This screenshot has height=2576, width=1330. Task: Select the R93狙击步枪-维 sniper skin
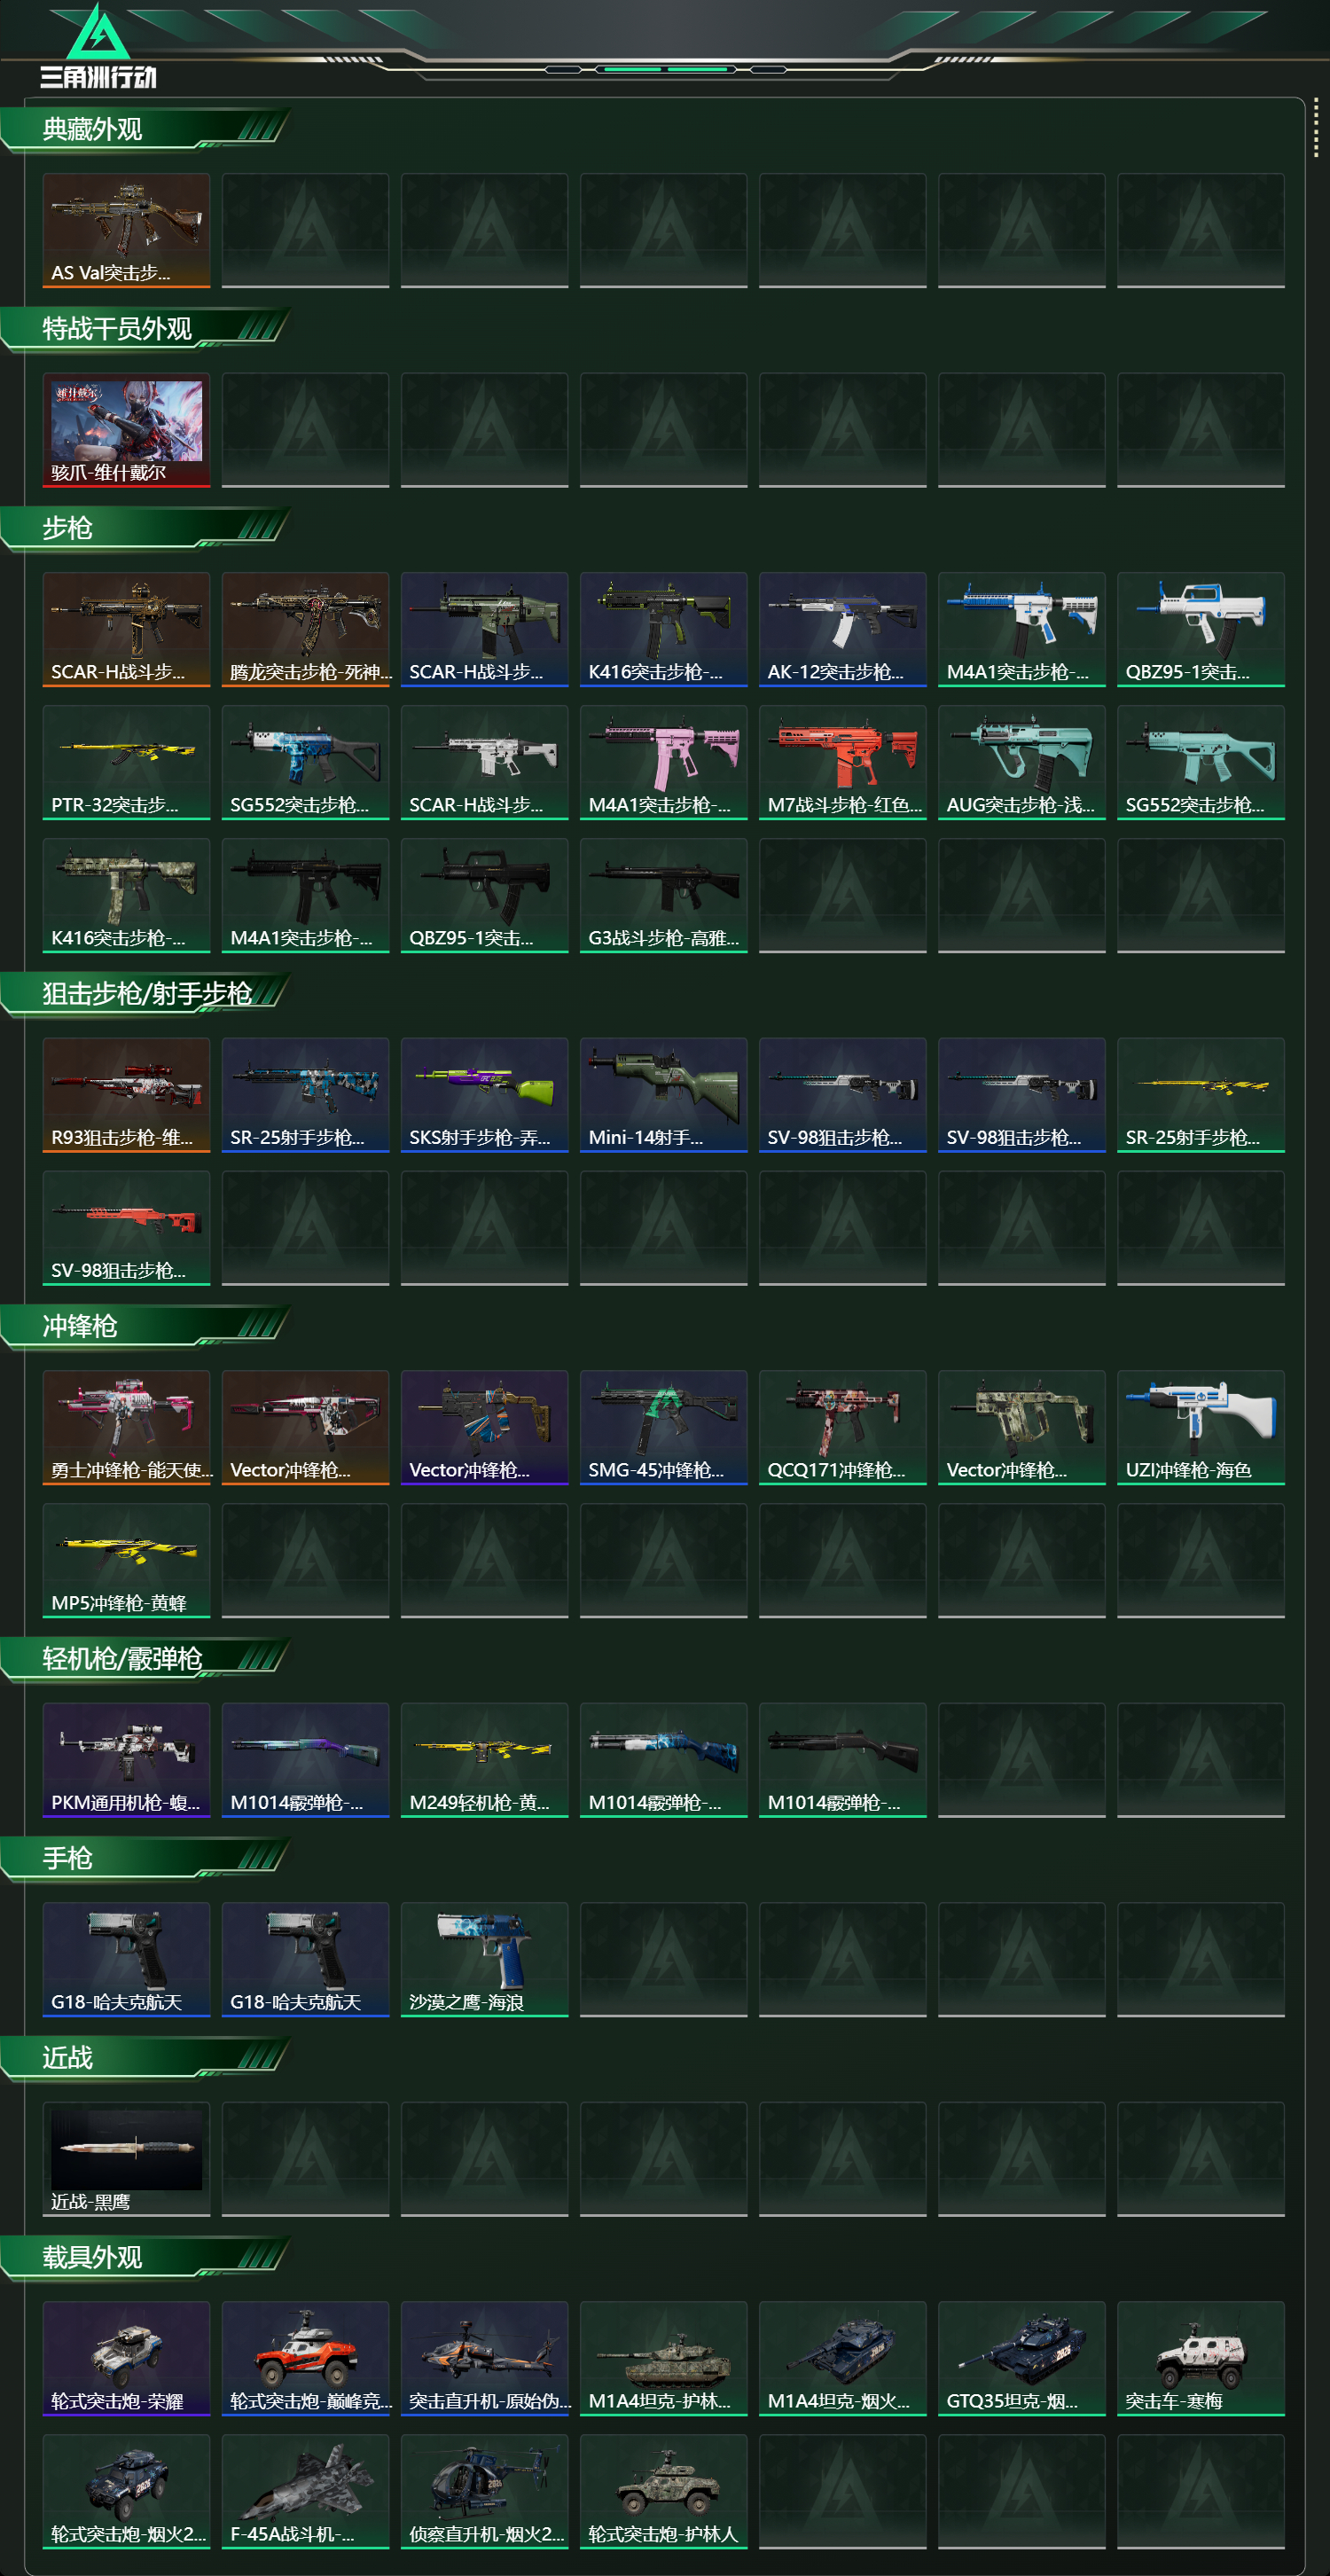click(126, 1095)
